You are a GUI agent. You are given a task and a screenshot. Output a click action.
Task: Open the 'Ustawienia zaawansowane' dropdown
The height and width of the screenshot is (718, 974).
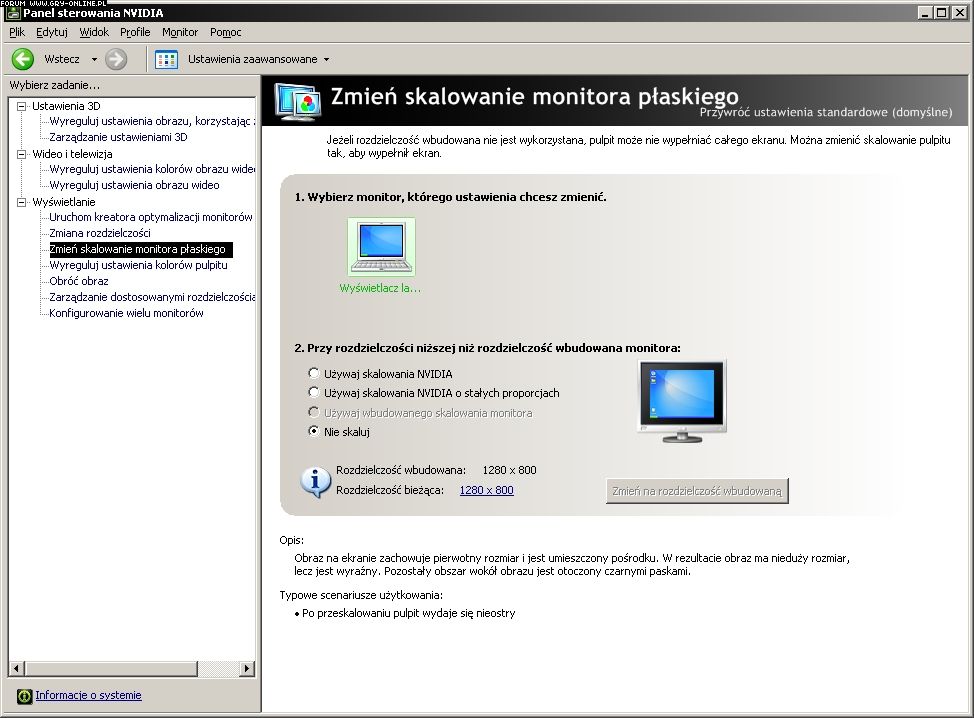326,60
